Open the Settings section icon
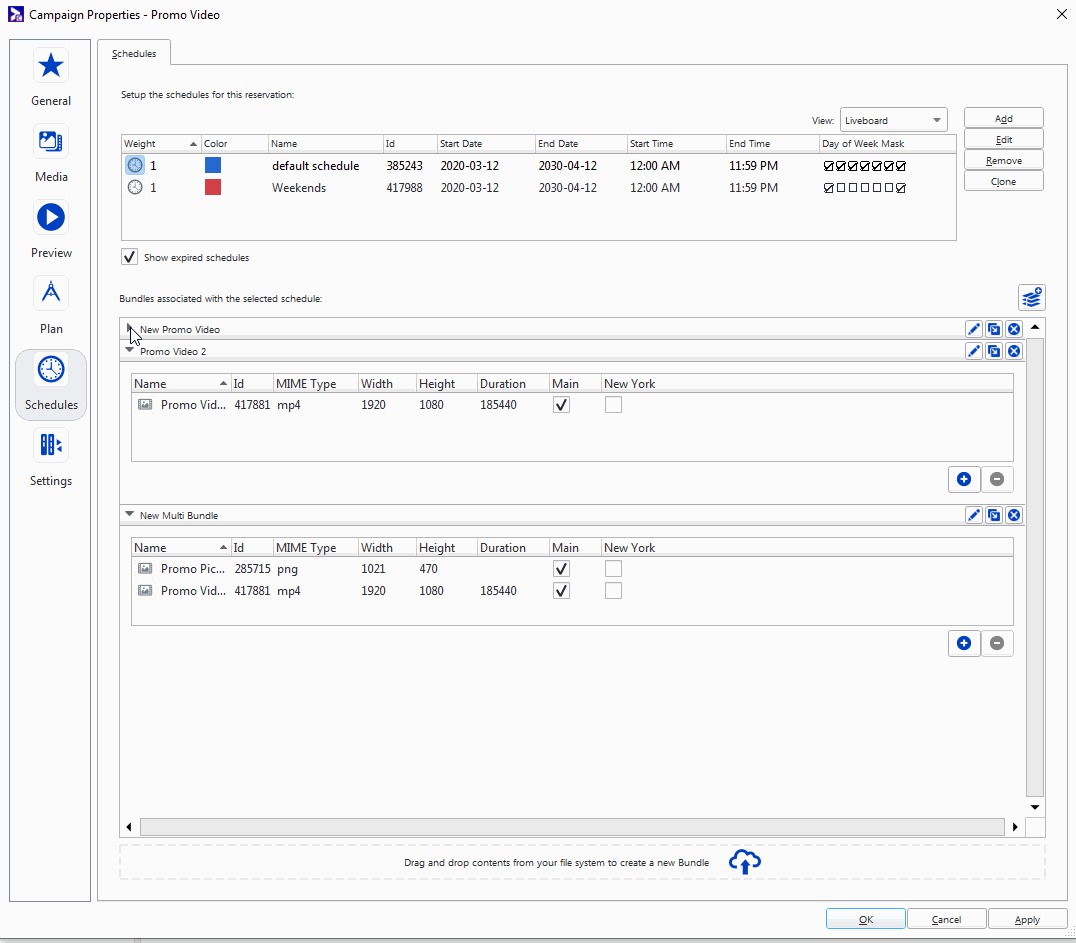1076x943 pixels. point(51,445)
